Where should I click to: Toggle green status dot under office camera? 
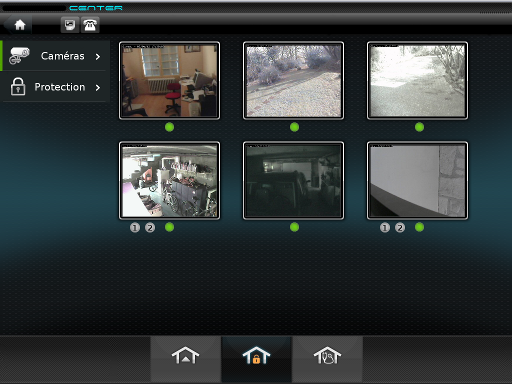click(169, 127)
